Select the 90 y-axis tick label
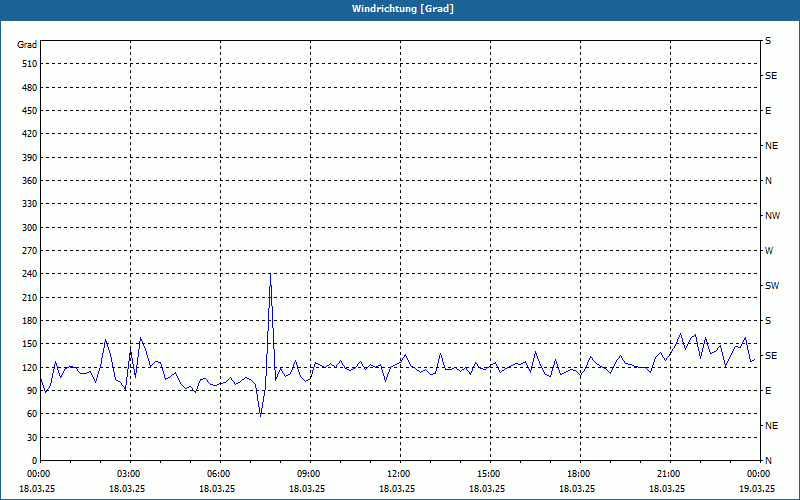This screenshot has width=800, height=500. pyautogui.click(x=32, y=391)
